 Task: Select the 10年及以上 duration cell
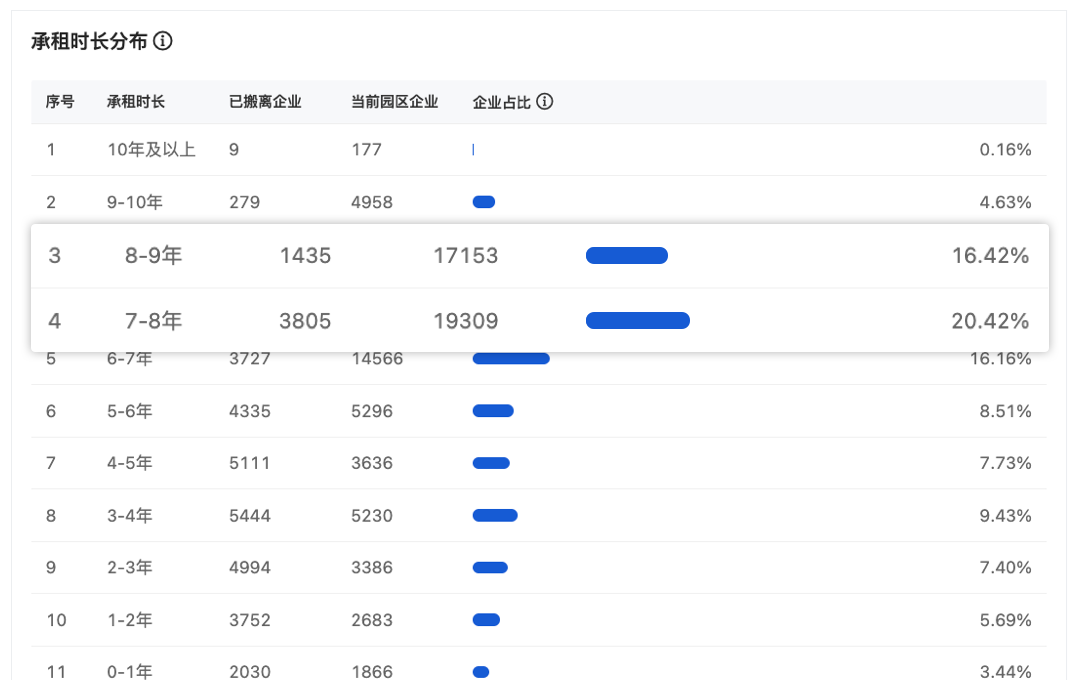(151, 150)
